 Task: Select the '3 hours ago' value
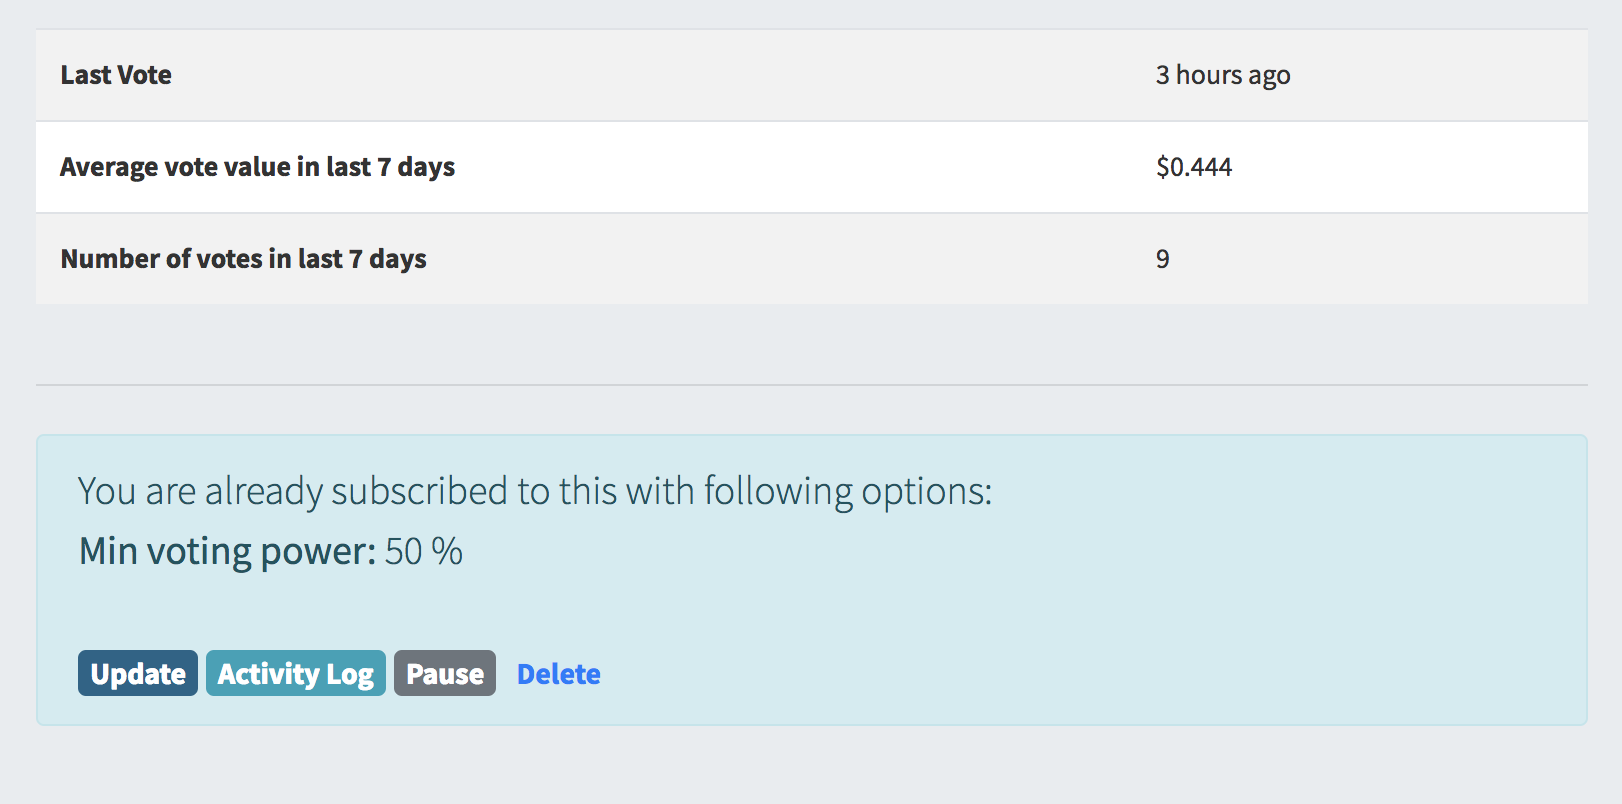(1223, 75)
